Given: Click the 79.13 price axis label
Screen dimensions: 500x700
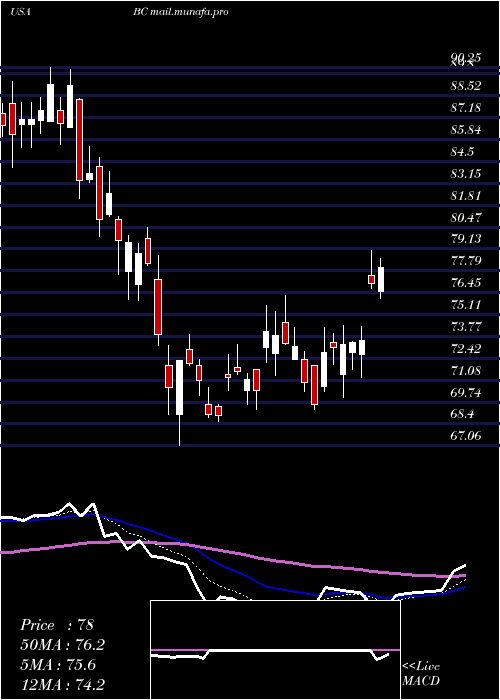Looking at the screenshot, I should 466,239.
